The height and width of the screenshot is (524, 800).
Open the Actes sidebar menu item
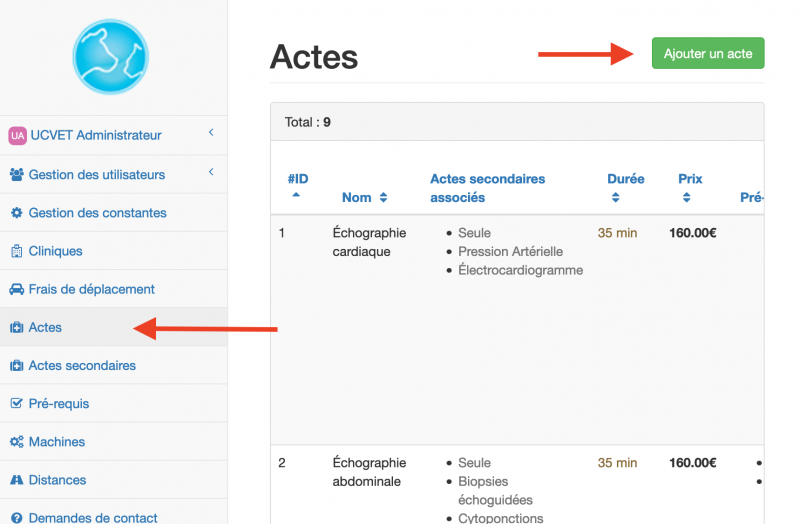coord(46,327)
